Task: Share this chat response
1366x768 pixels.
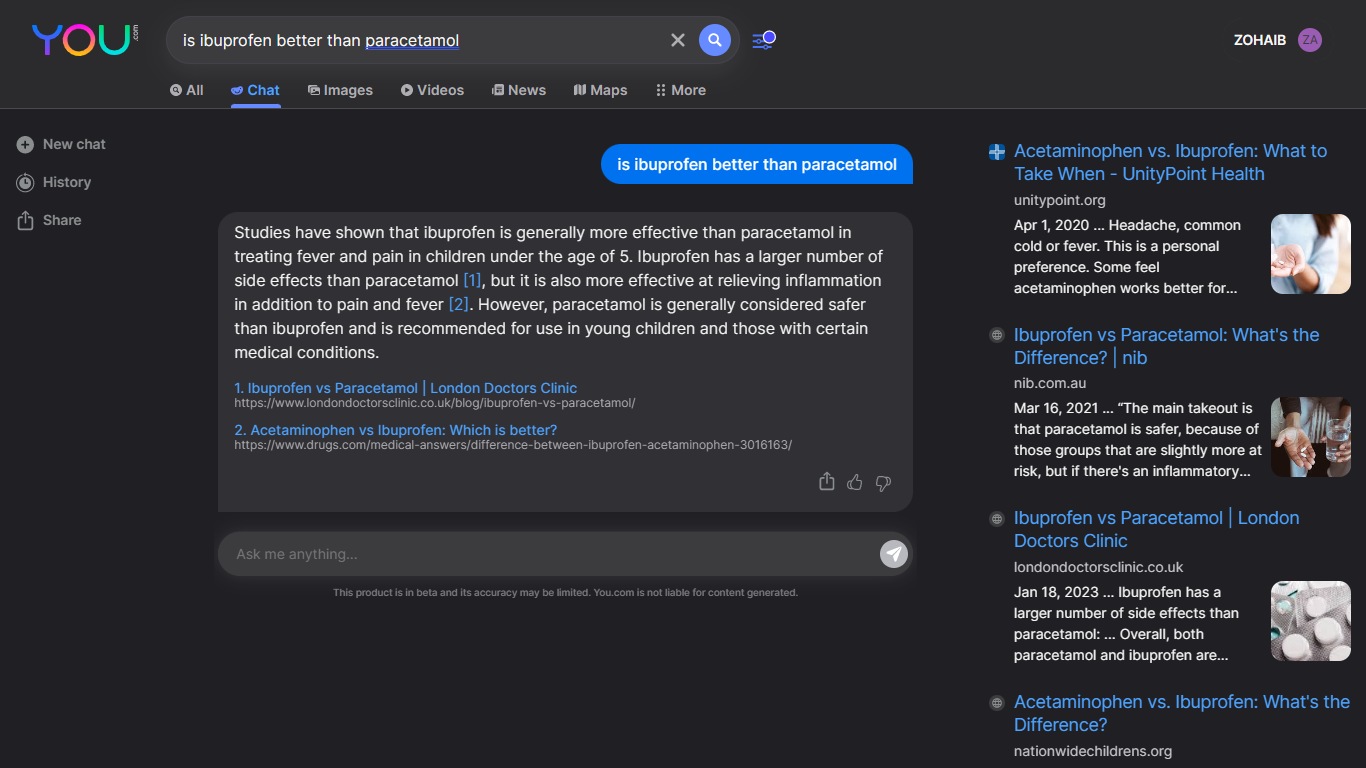Action: (826, 482)
